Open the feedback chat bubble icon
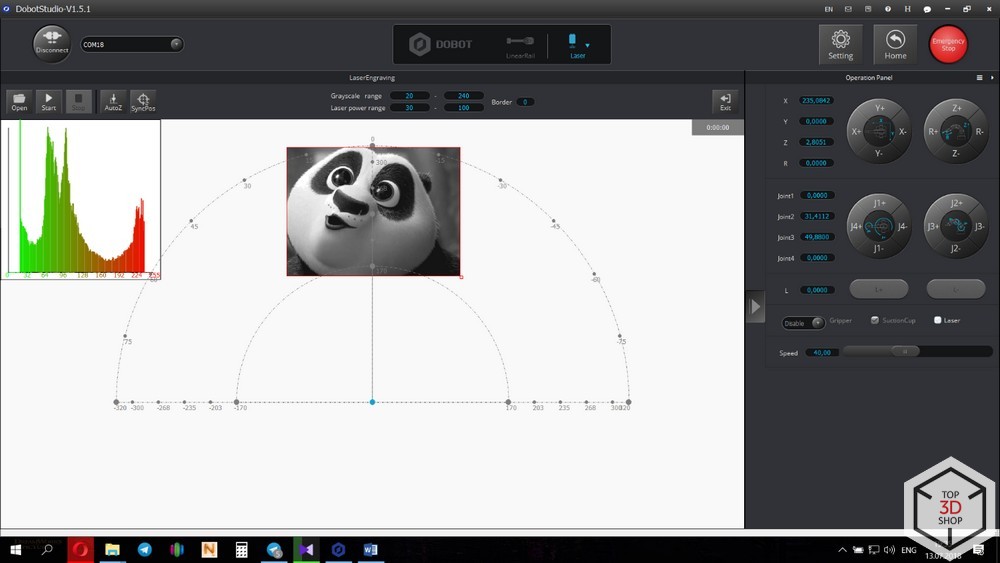This screenshot has width=1000, height=563. [927, 9]
